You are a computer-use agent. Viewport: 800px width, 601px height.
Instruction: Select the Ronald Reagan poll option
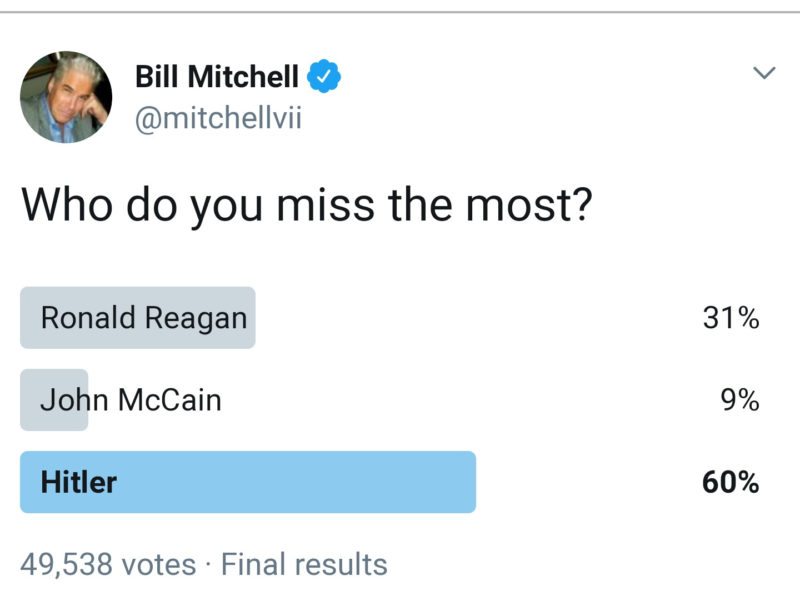[143, 318]
